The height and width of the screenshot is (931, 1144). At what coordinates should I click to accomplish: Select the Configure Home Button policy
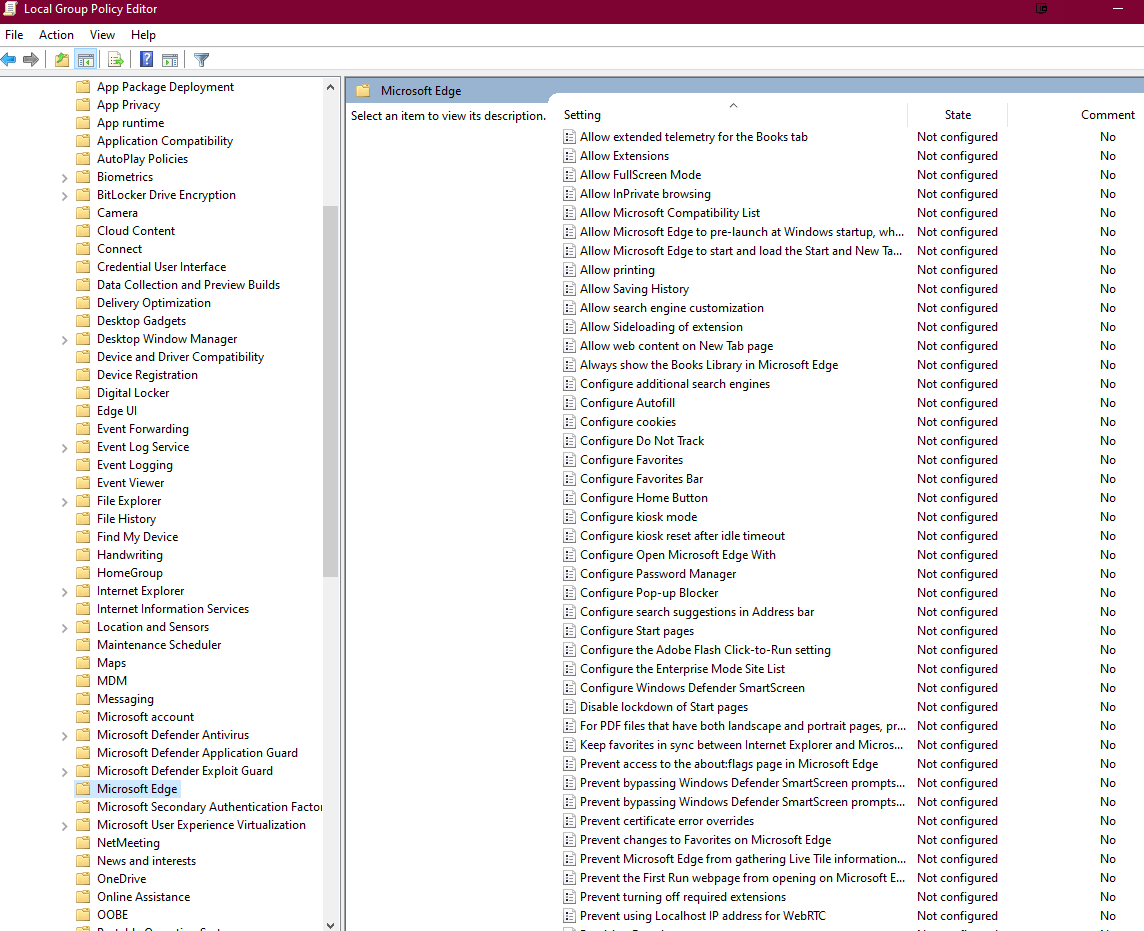pos(644,498)
